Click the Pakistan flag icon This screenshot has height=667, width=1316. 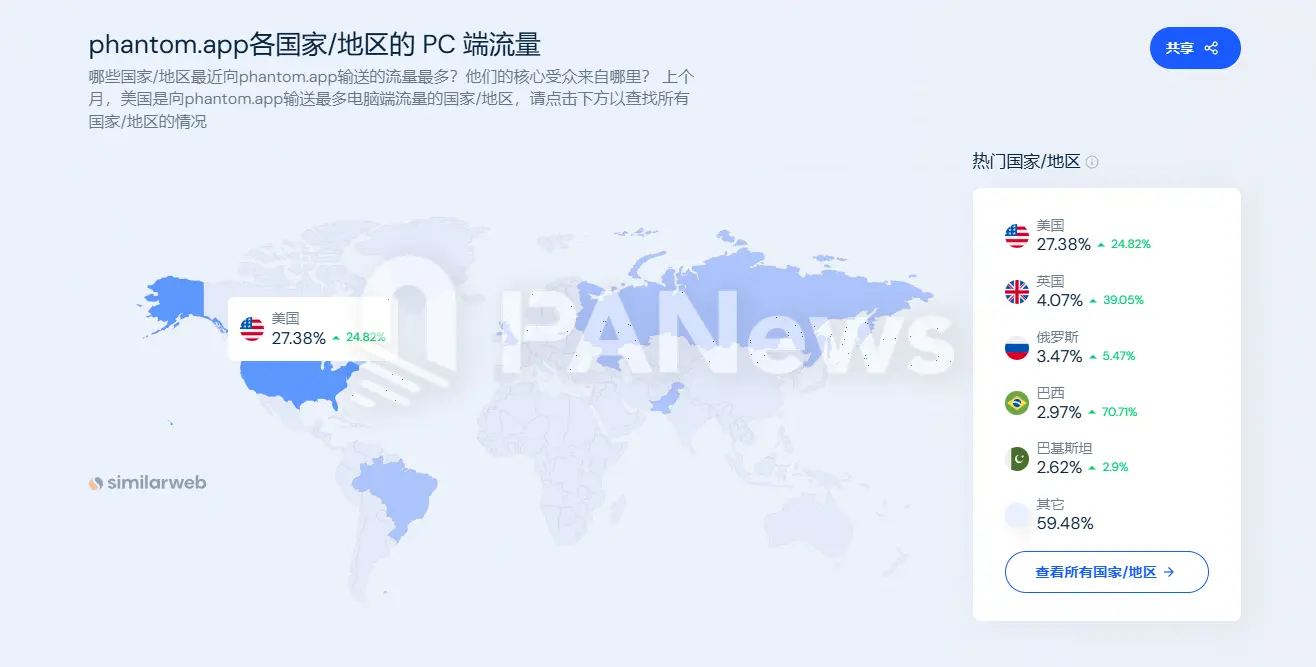click(1017, 459)
